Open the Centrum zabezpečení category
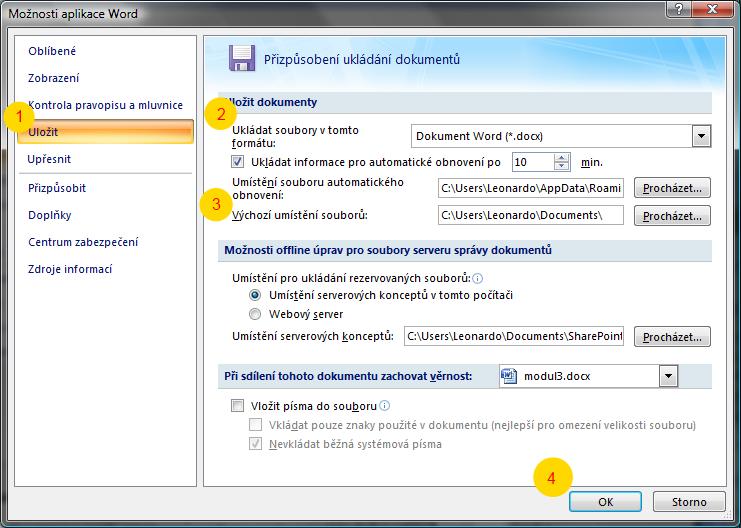Image resolution: width=741 pixels, height=528 pixels. [x=83, y=242]
